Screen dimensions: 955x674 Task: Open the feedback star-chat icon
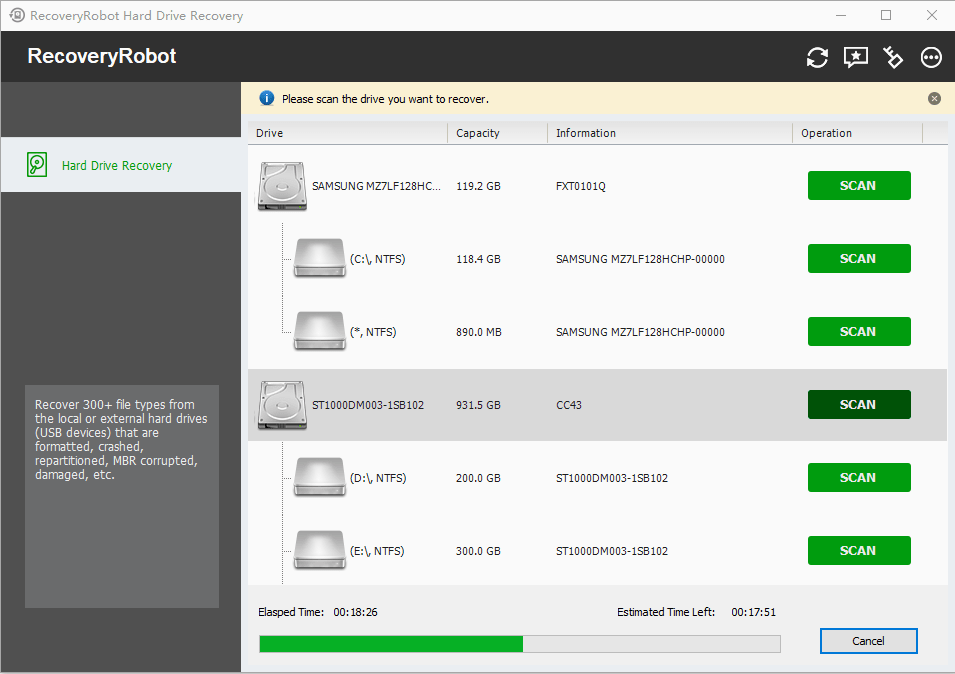tap(855, 57)
